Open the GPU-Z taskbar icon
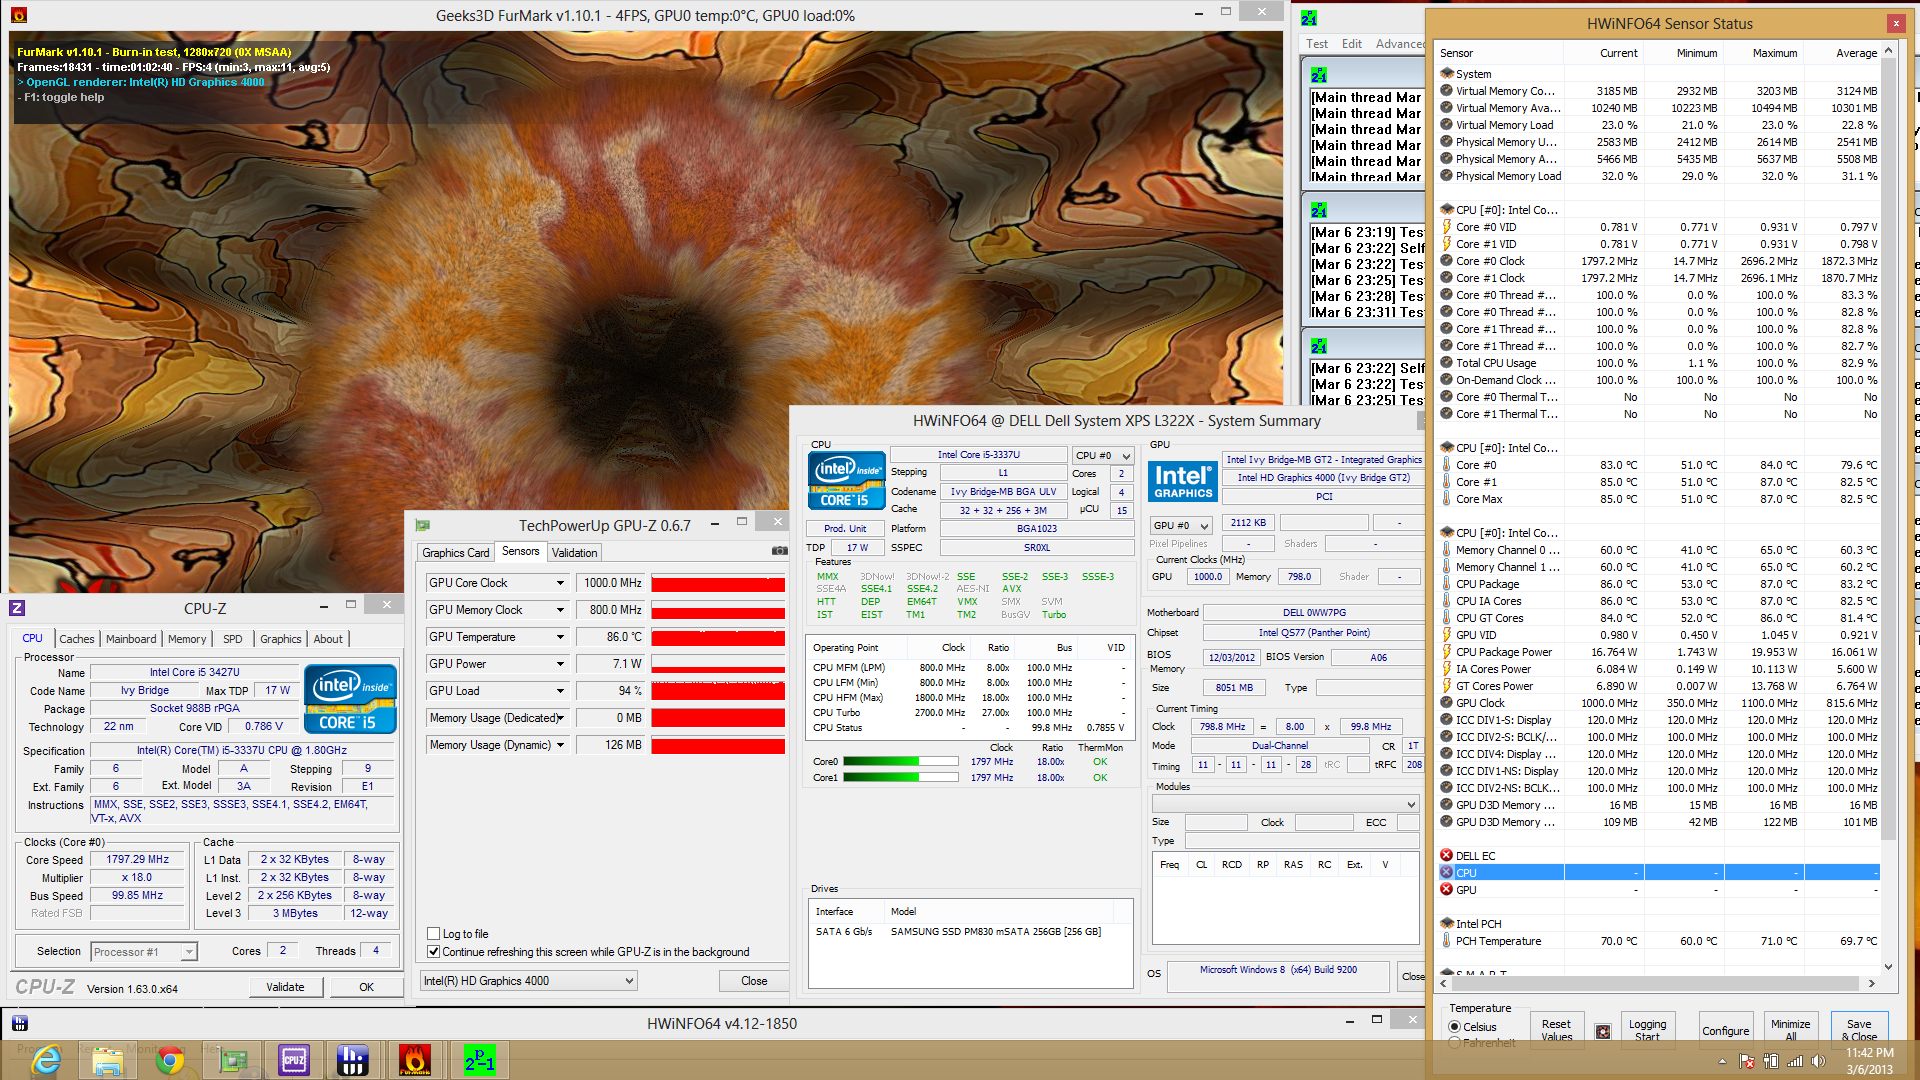This screenshot has height=1080, width=1920. 233,1060
